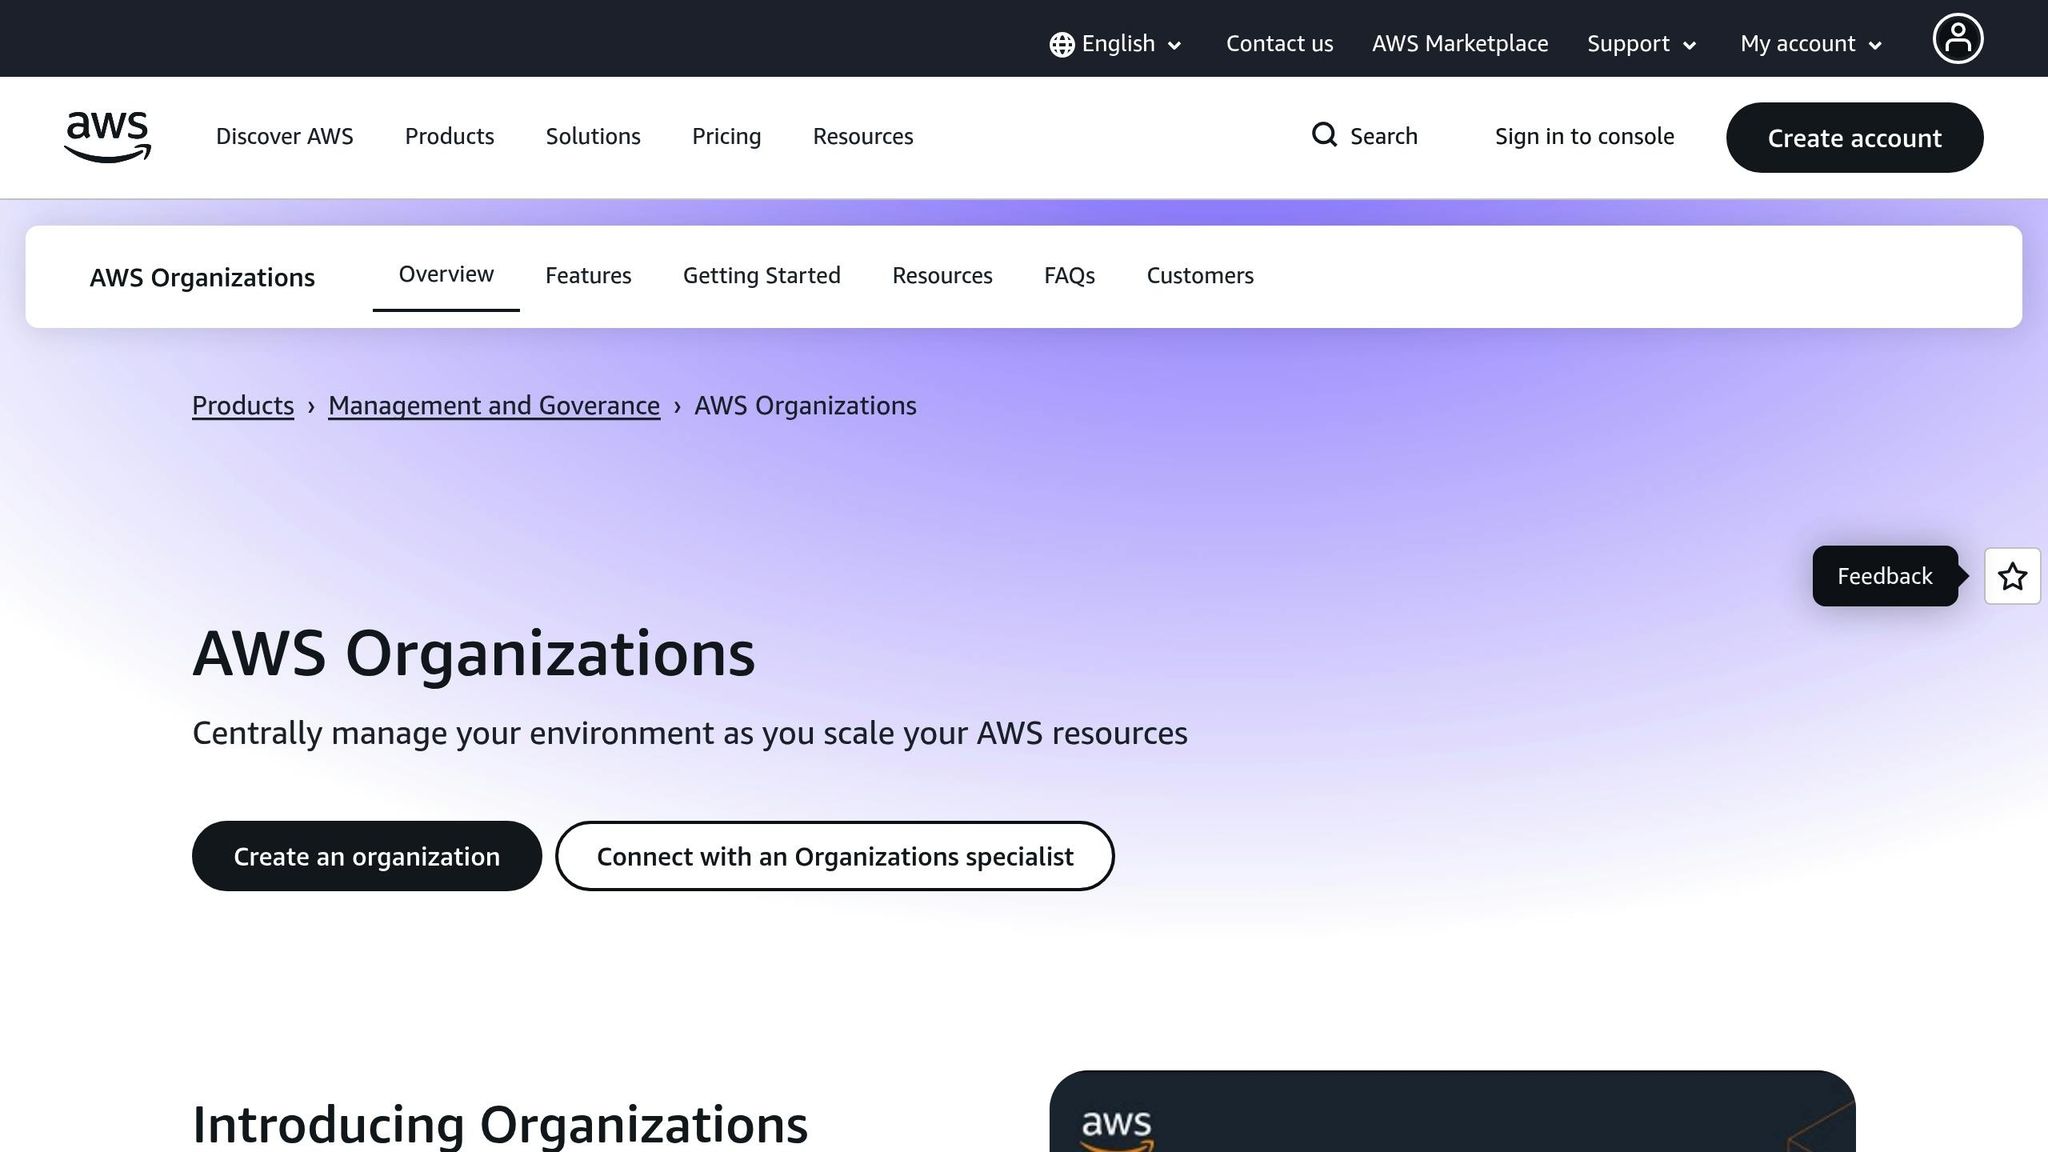The height and width of the screenshot is (1152, 2048).
Task: Click the AWS logo in the header
Action: [106, 137]
